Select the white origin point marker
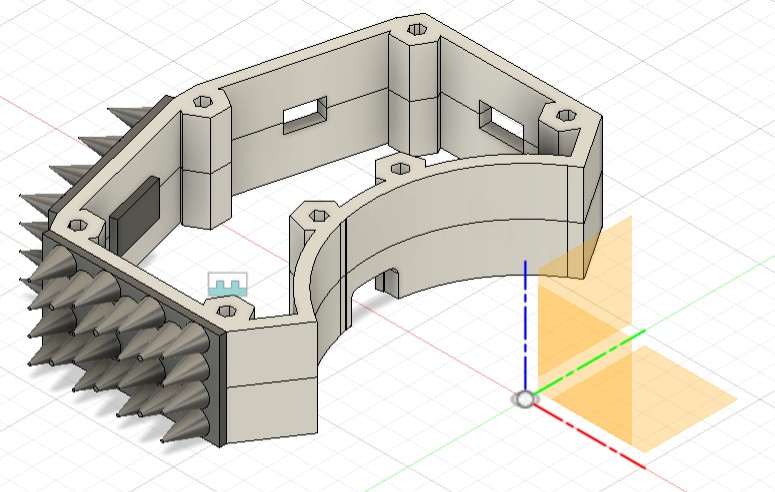775x492 pixels. 524,399
